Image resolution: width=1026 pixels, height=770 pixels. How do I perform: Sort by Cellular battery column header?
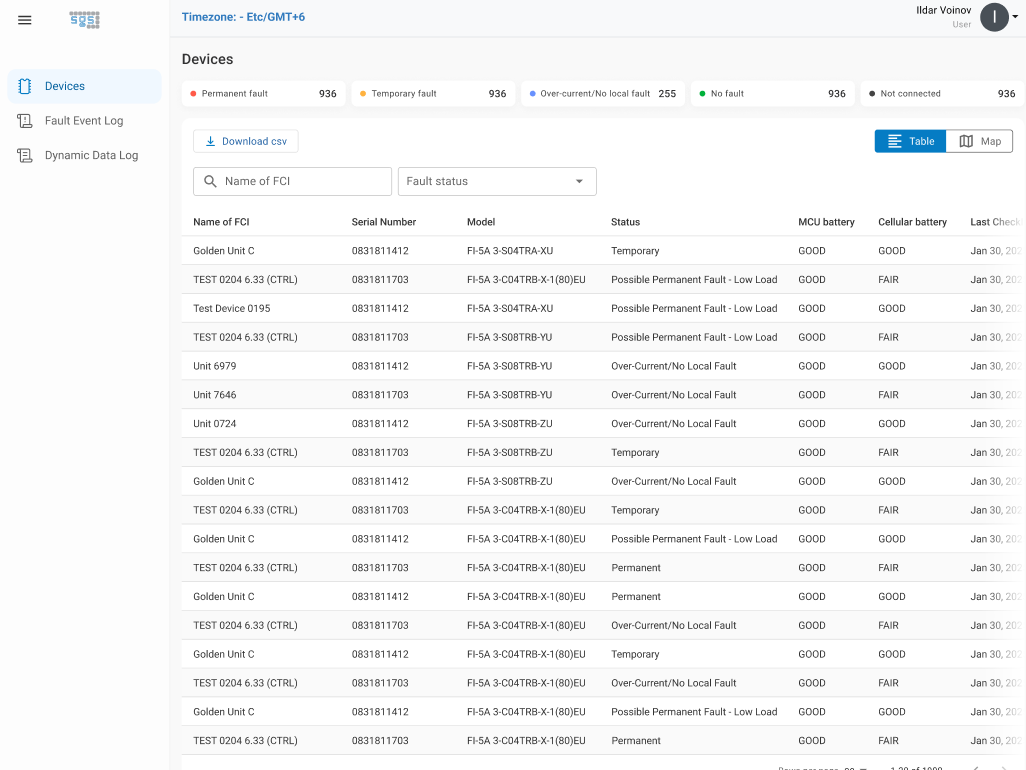pyautogui.click(x=912, y=222)
